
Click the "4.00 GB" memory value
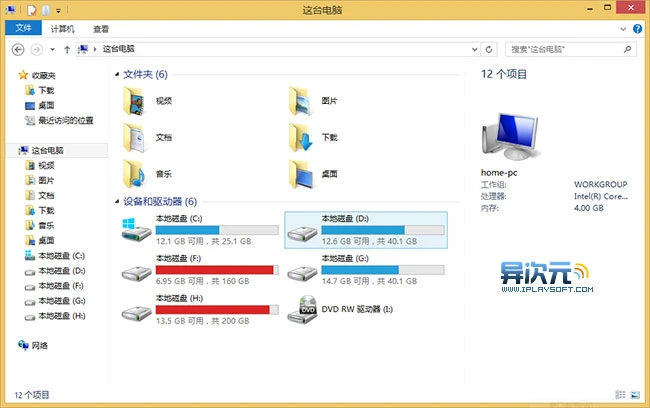click(x=589, y=208)
